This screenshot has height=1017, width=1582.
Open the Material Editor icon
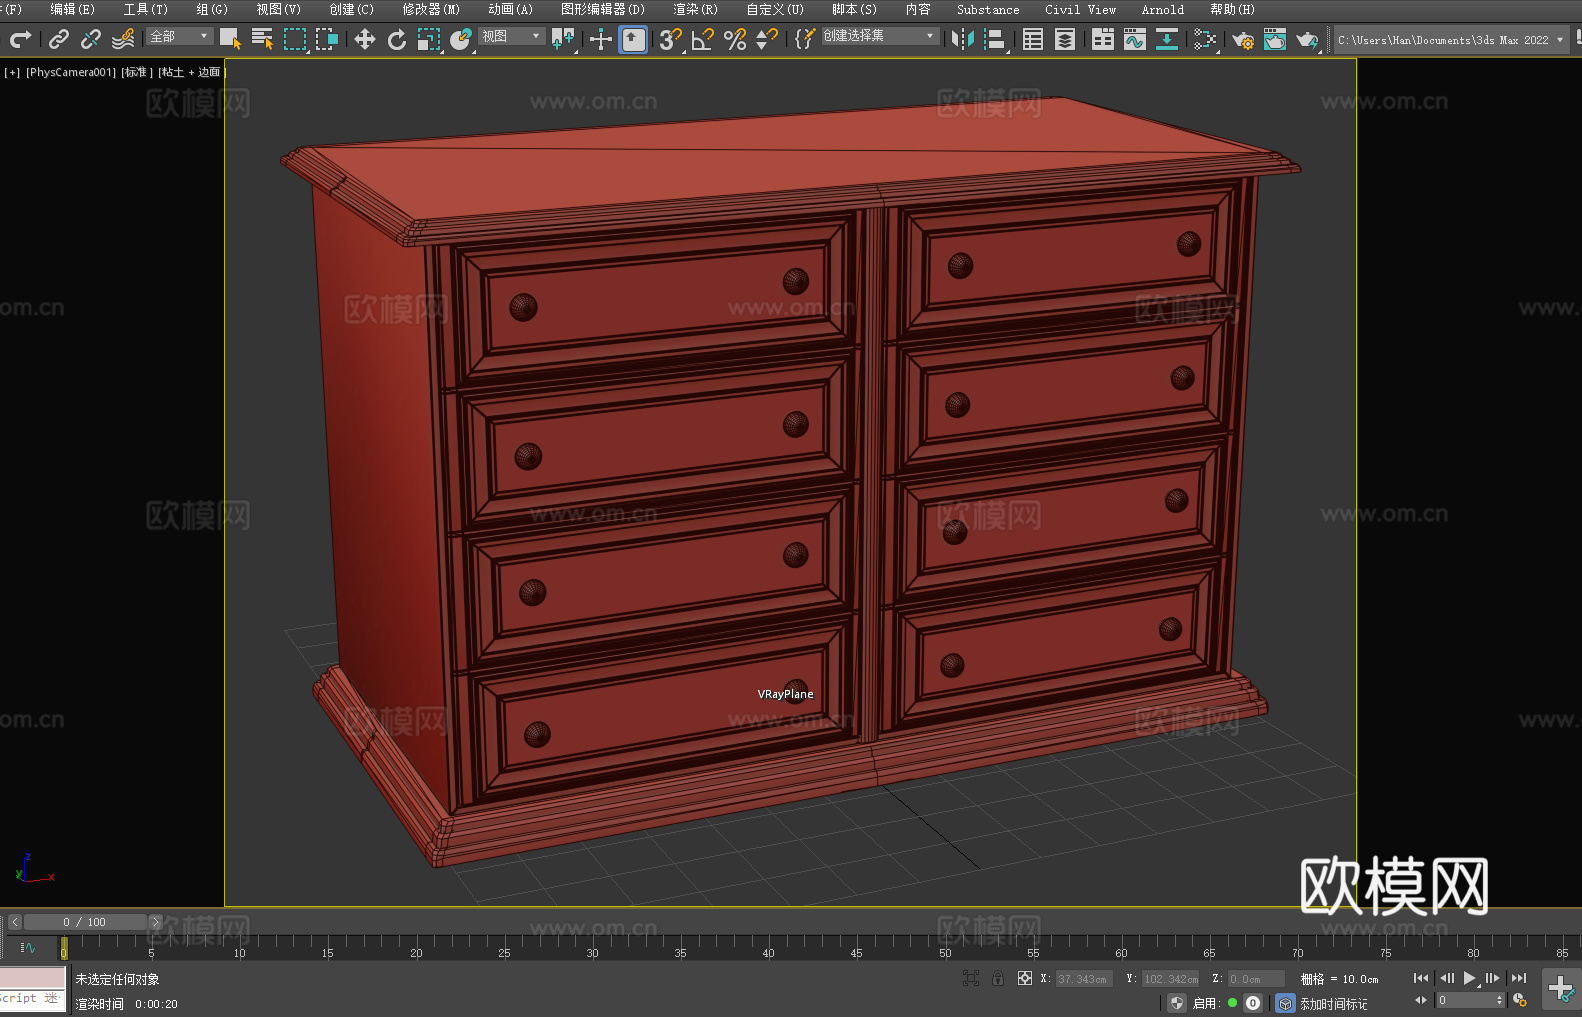[1205, 39]
